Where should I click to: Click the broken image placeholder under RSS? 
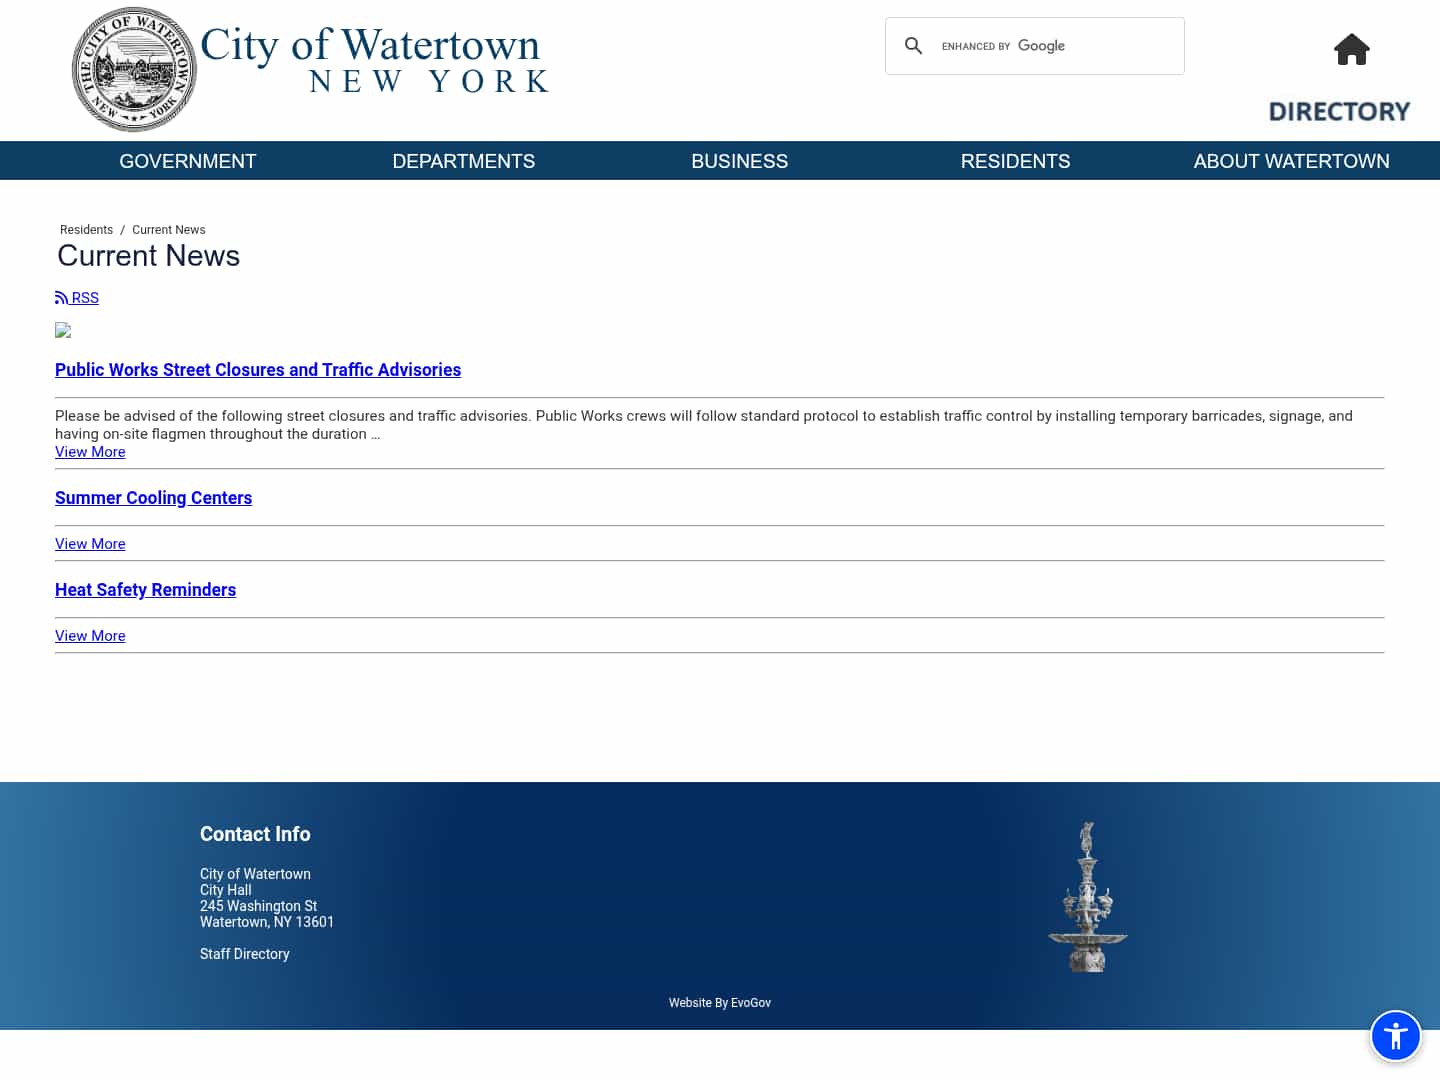(x=63, y=330)
